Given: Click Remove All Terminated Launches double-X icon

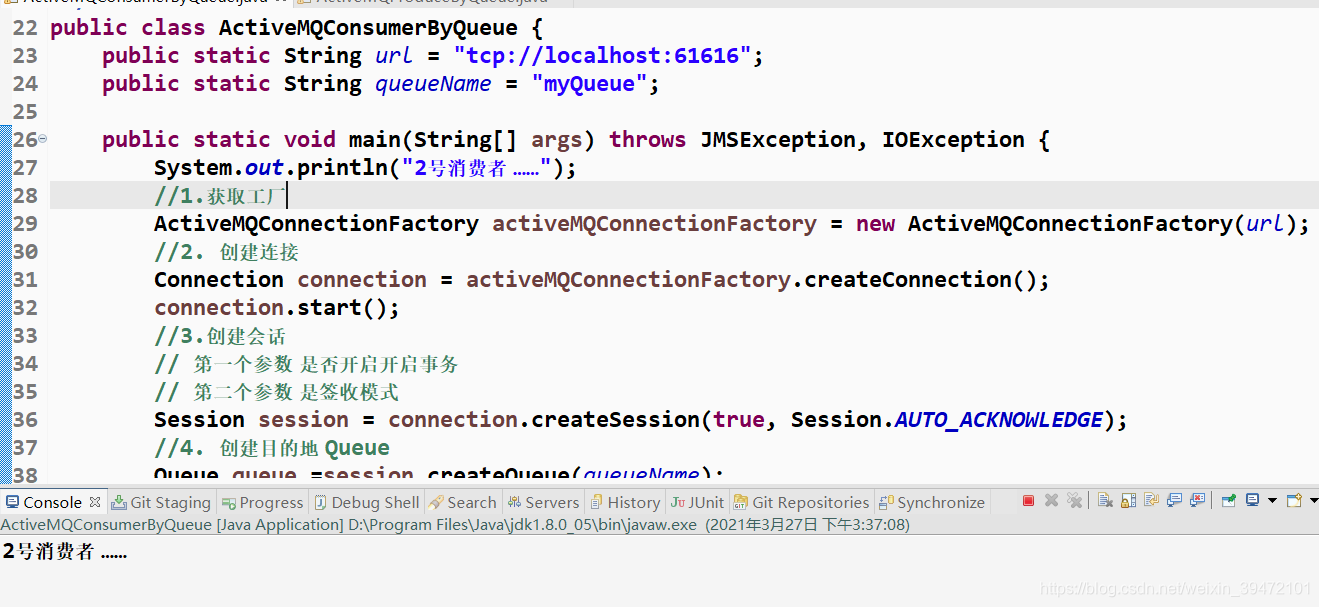Looking at the screenshot, I should pos(1074,501).
